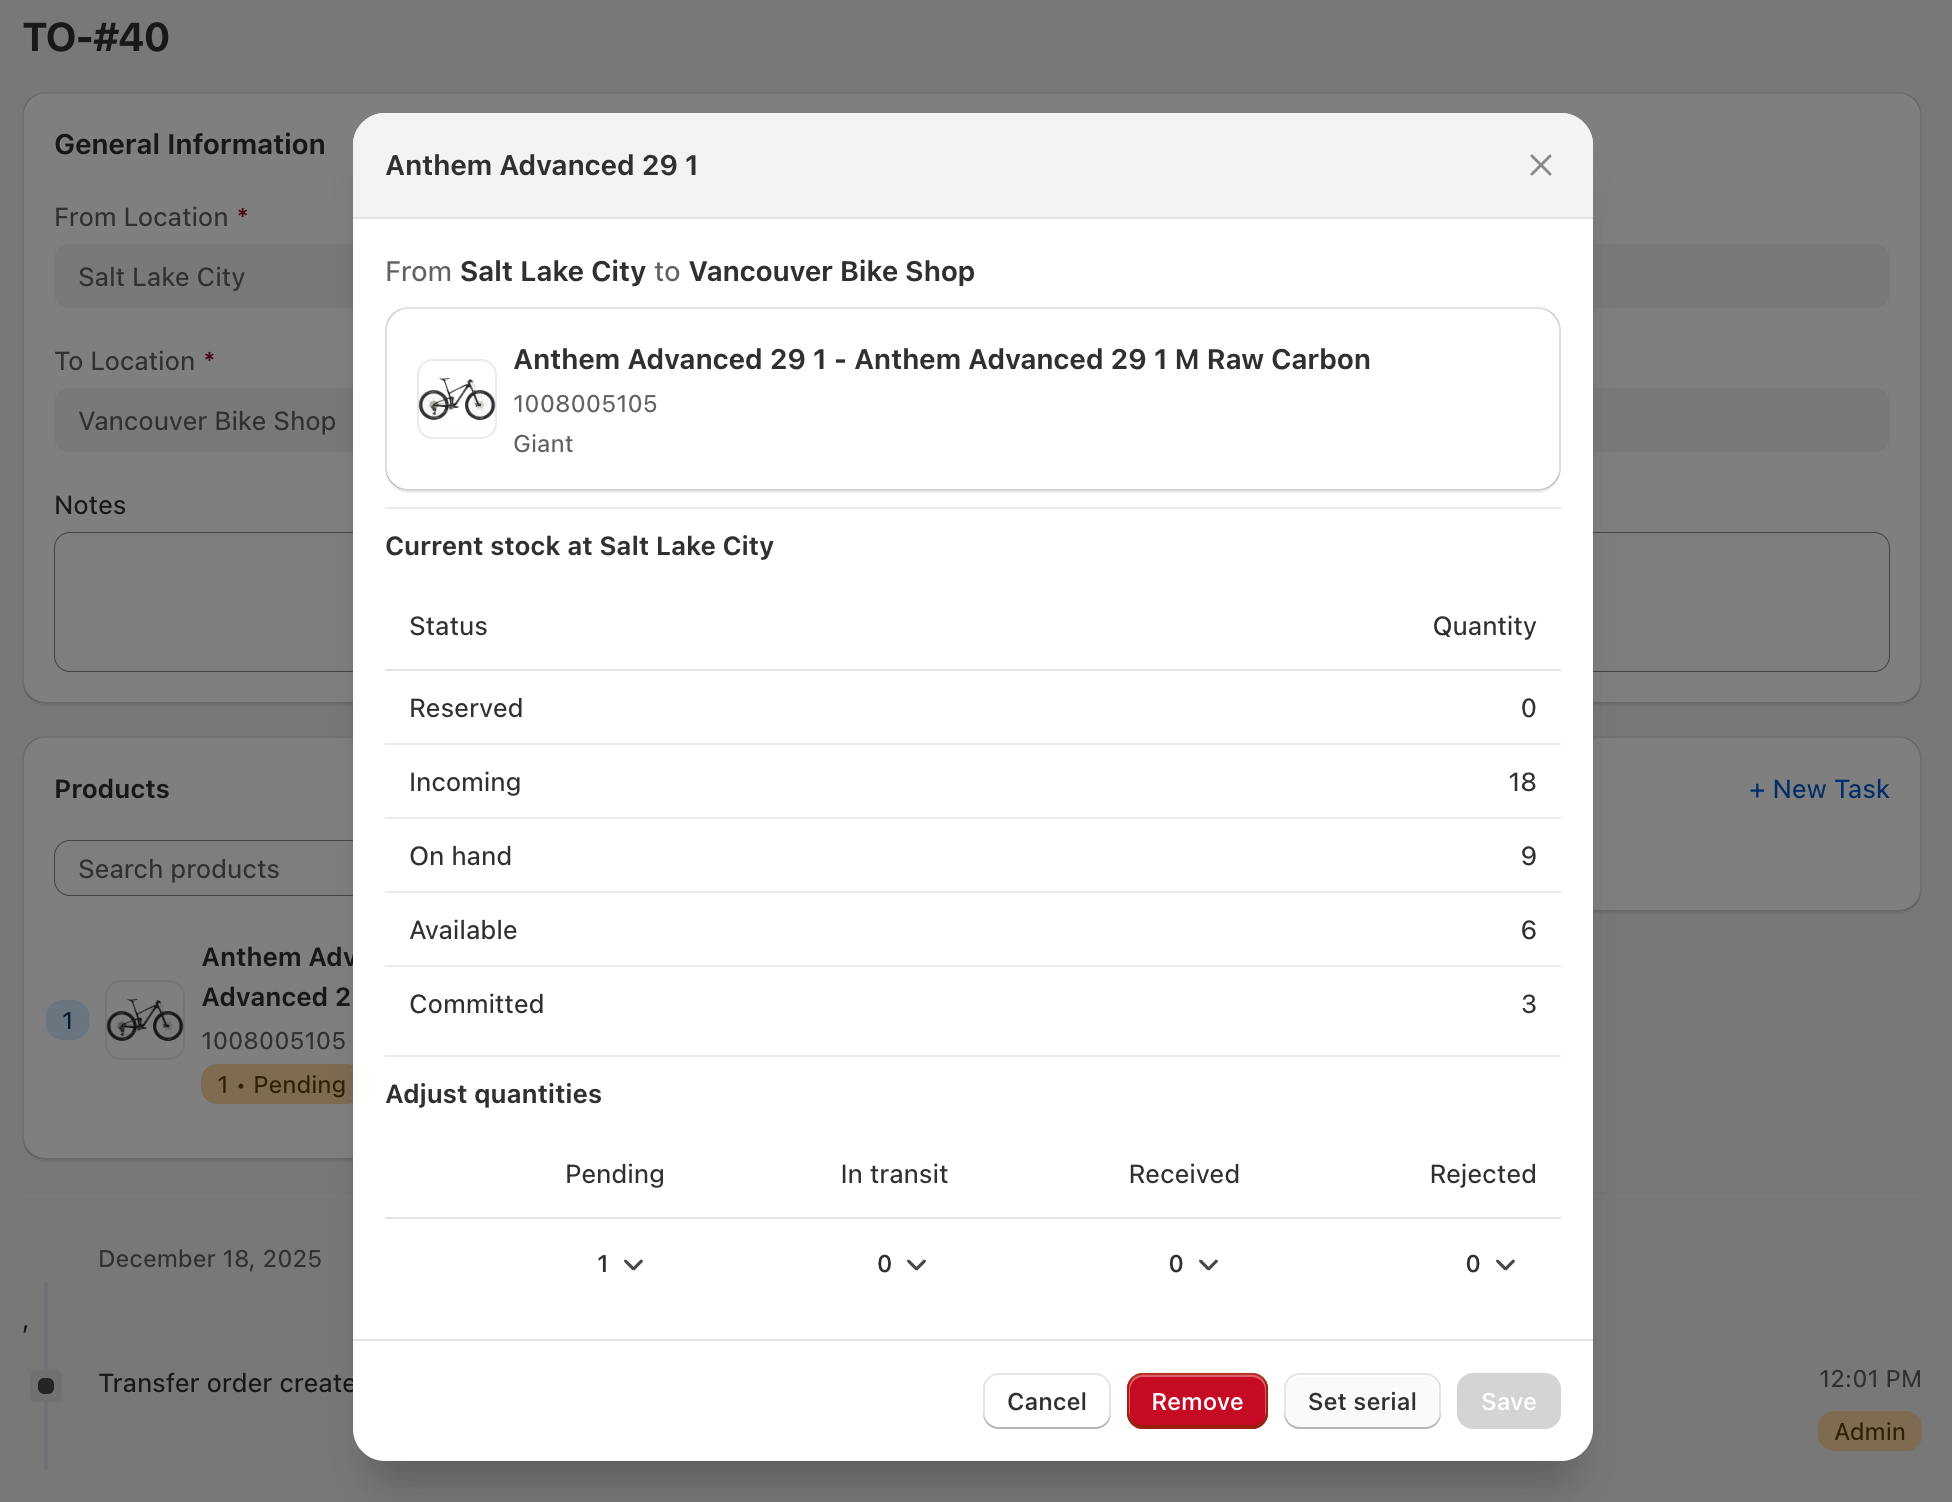Click the Admin tag in timeline
The image size is (1952, 1502).
pos(1868,1432)
